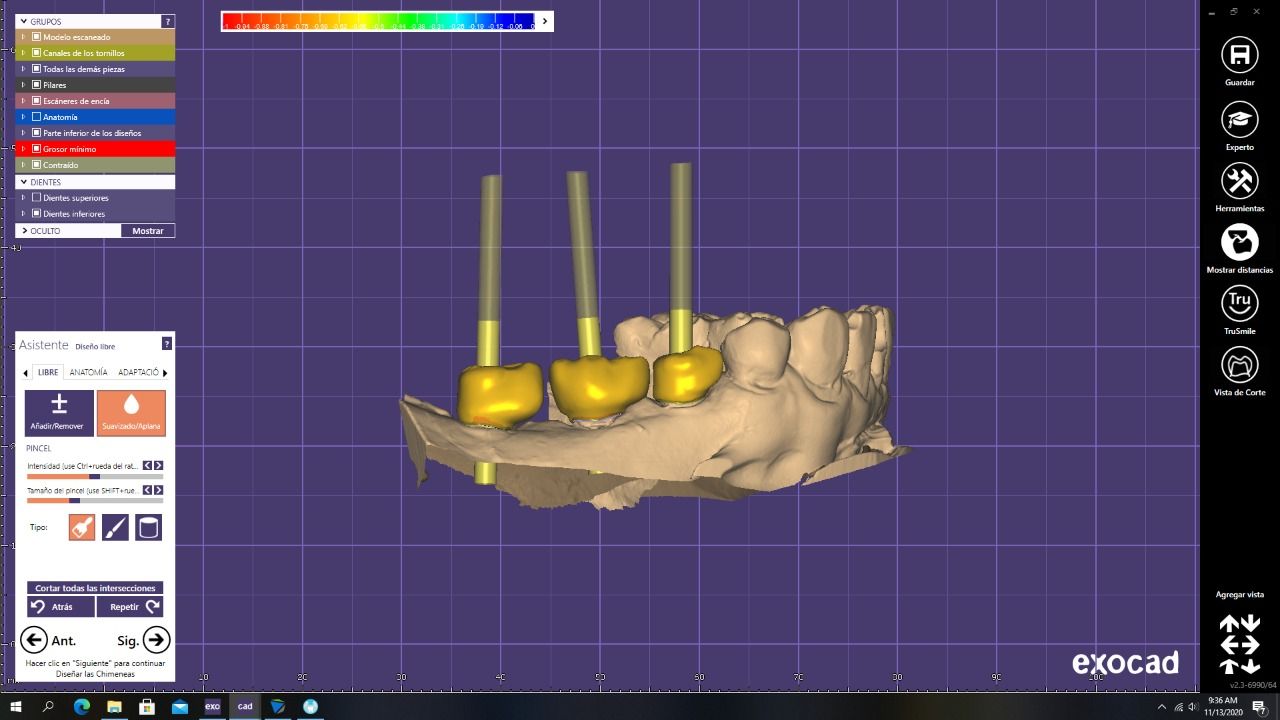Select the Añadir/Remover tool
Image resolution: width=1280 pixels, height=720 pixels.
tap(59, 412)
